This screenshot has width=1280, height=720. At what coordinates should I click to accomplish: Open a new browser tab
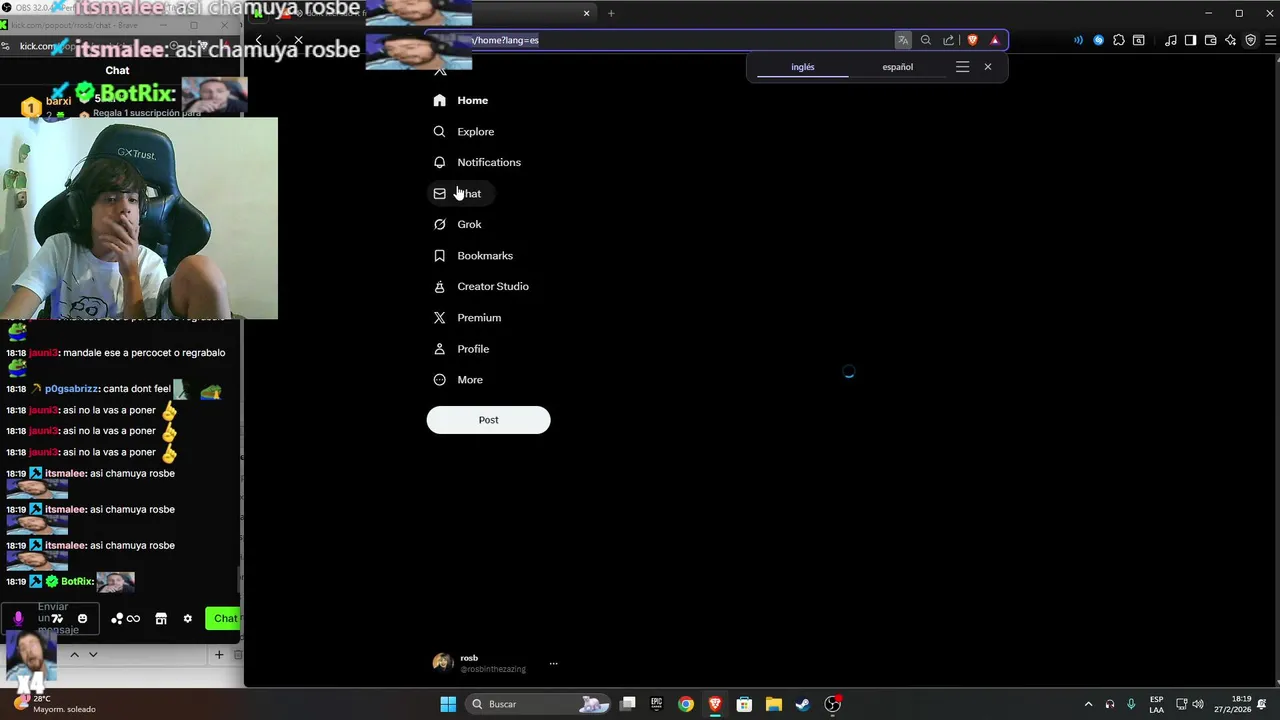[611, 13]
